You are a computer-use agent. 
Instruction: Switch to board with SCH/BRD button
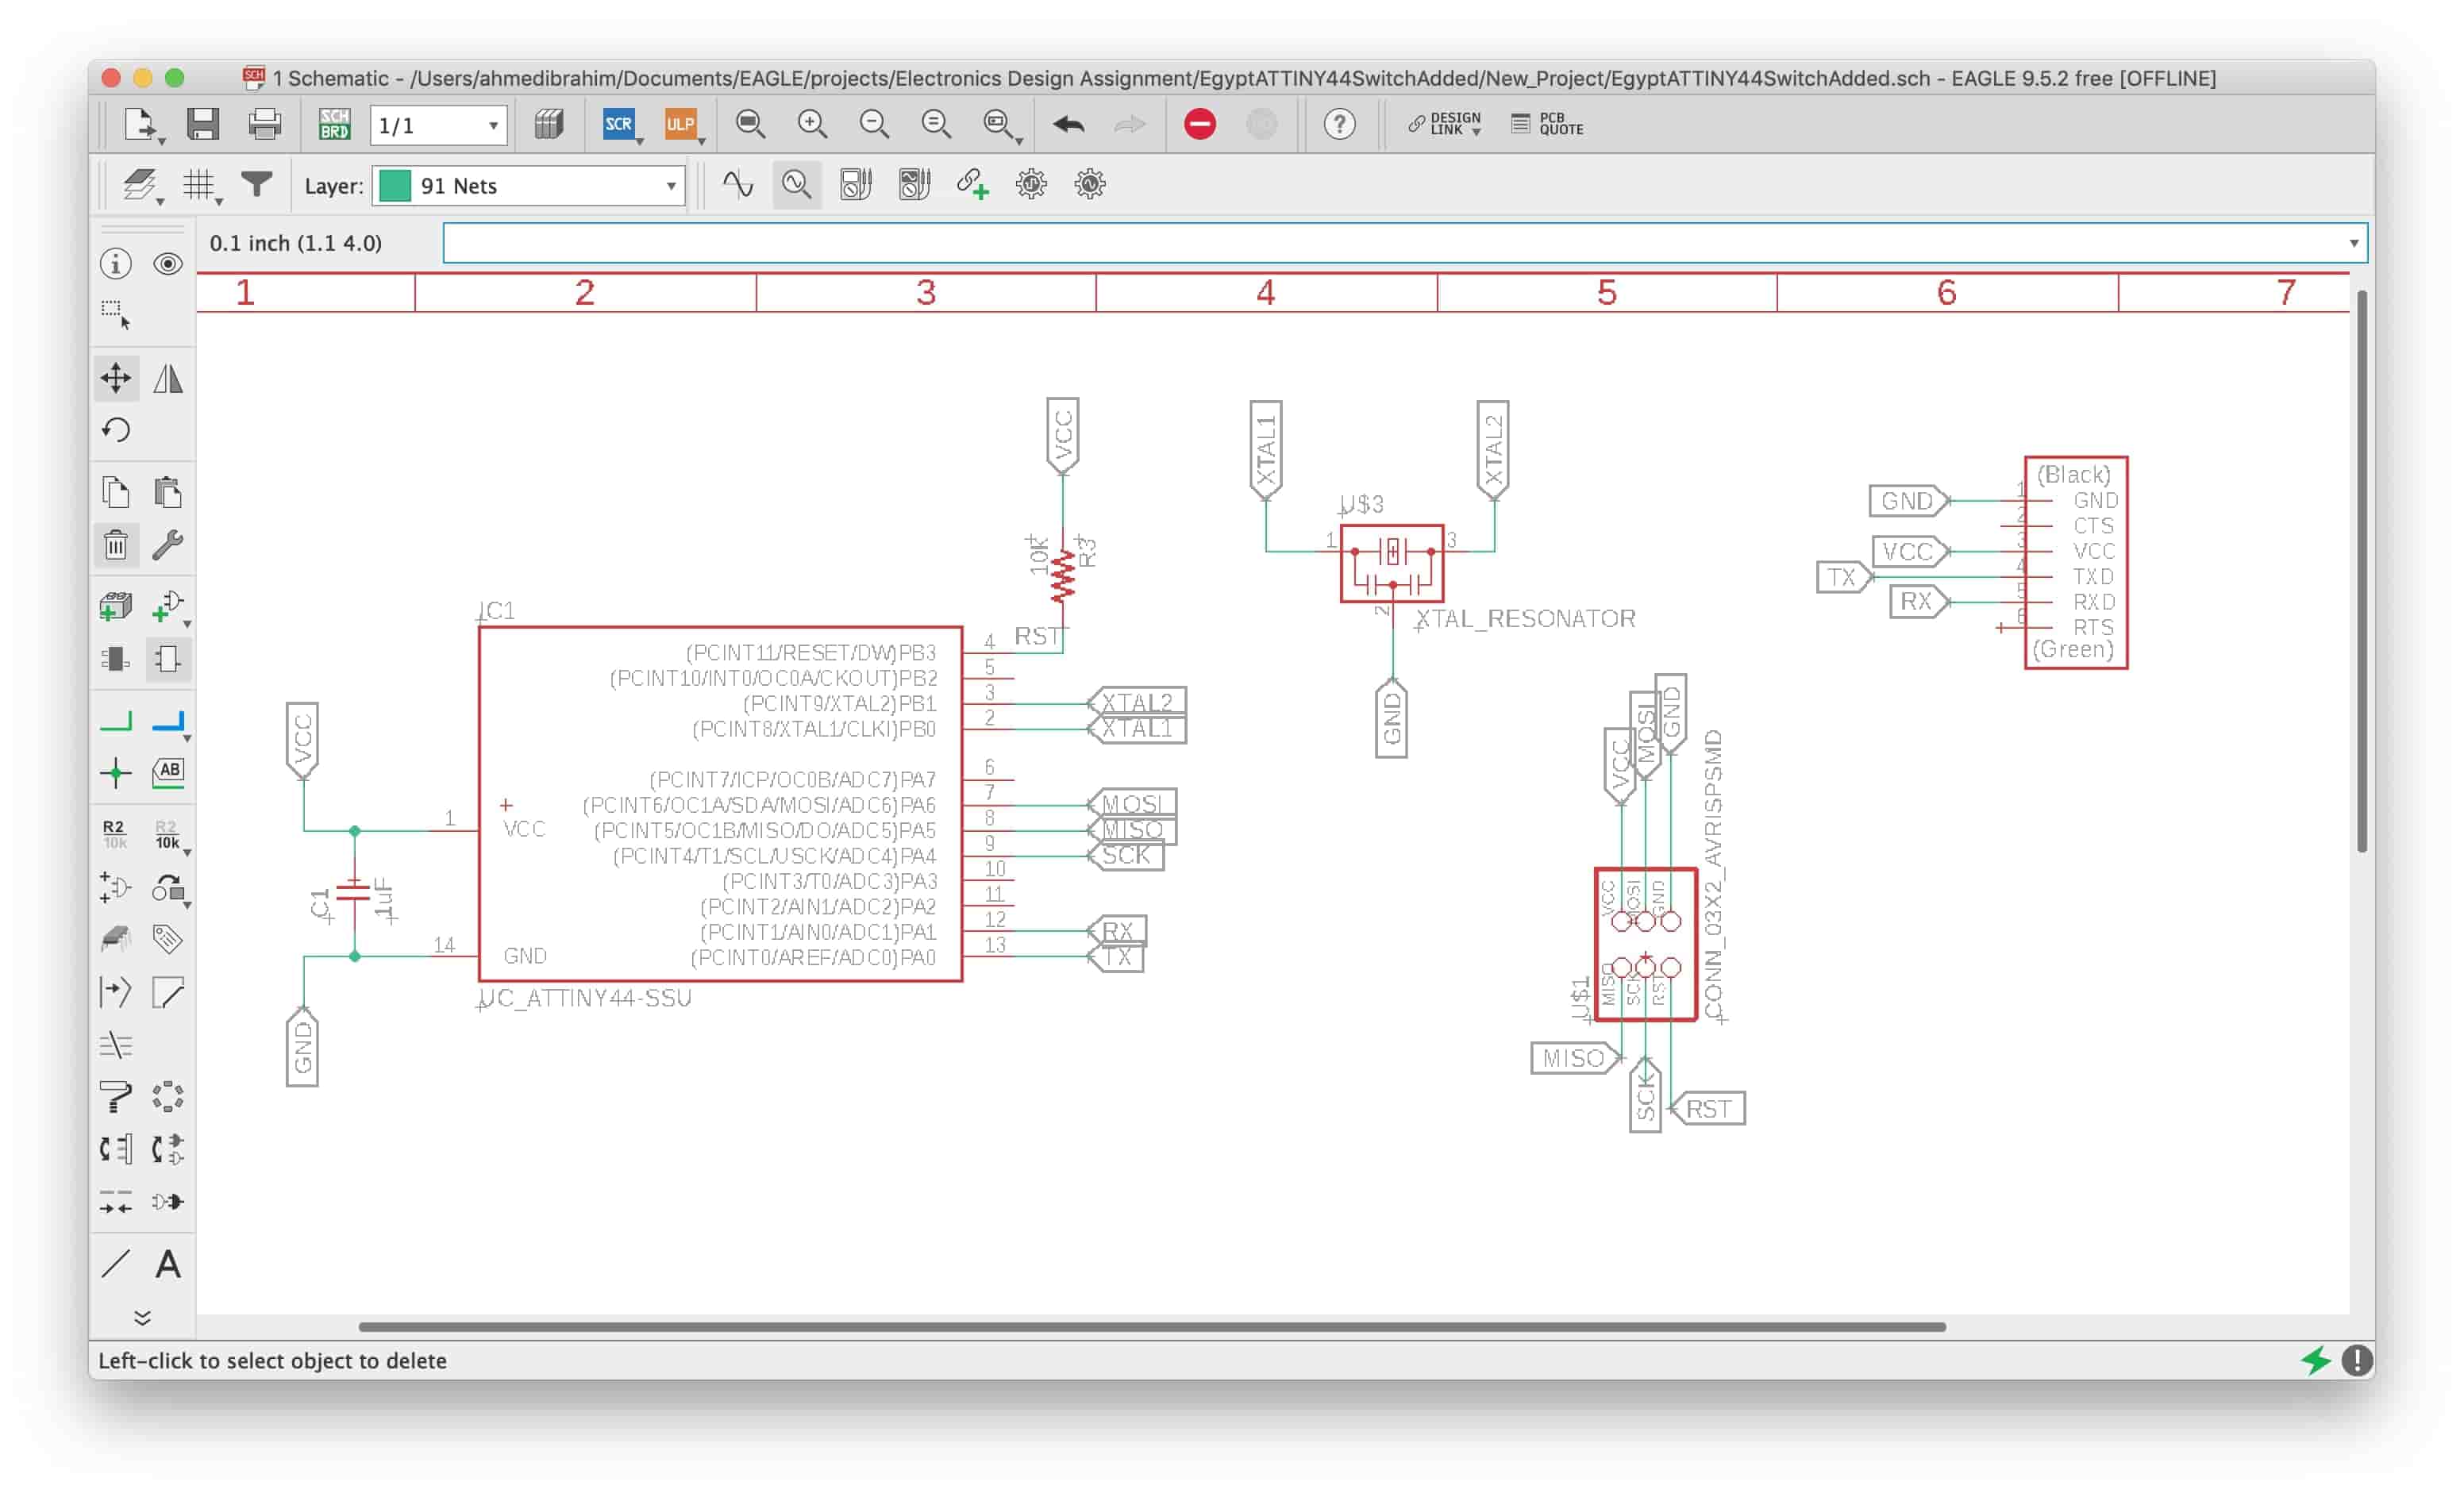point(334,125)
